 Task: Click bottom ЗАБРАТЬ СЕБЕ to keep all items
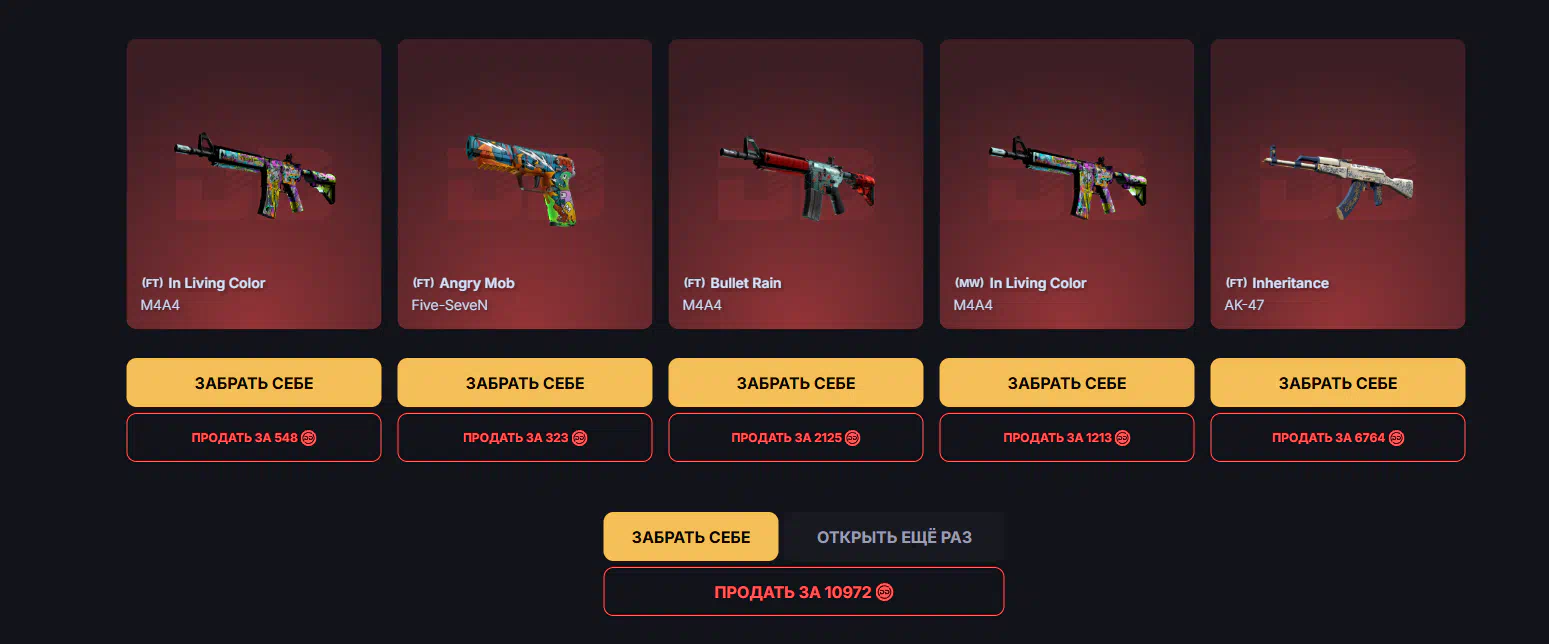pyautogui.click(x=691, y=536)
